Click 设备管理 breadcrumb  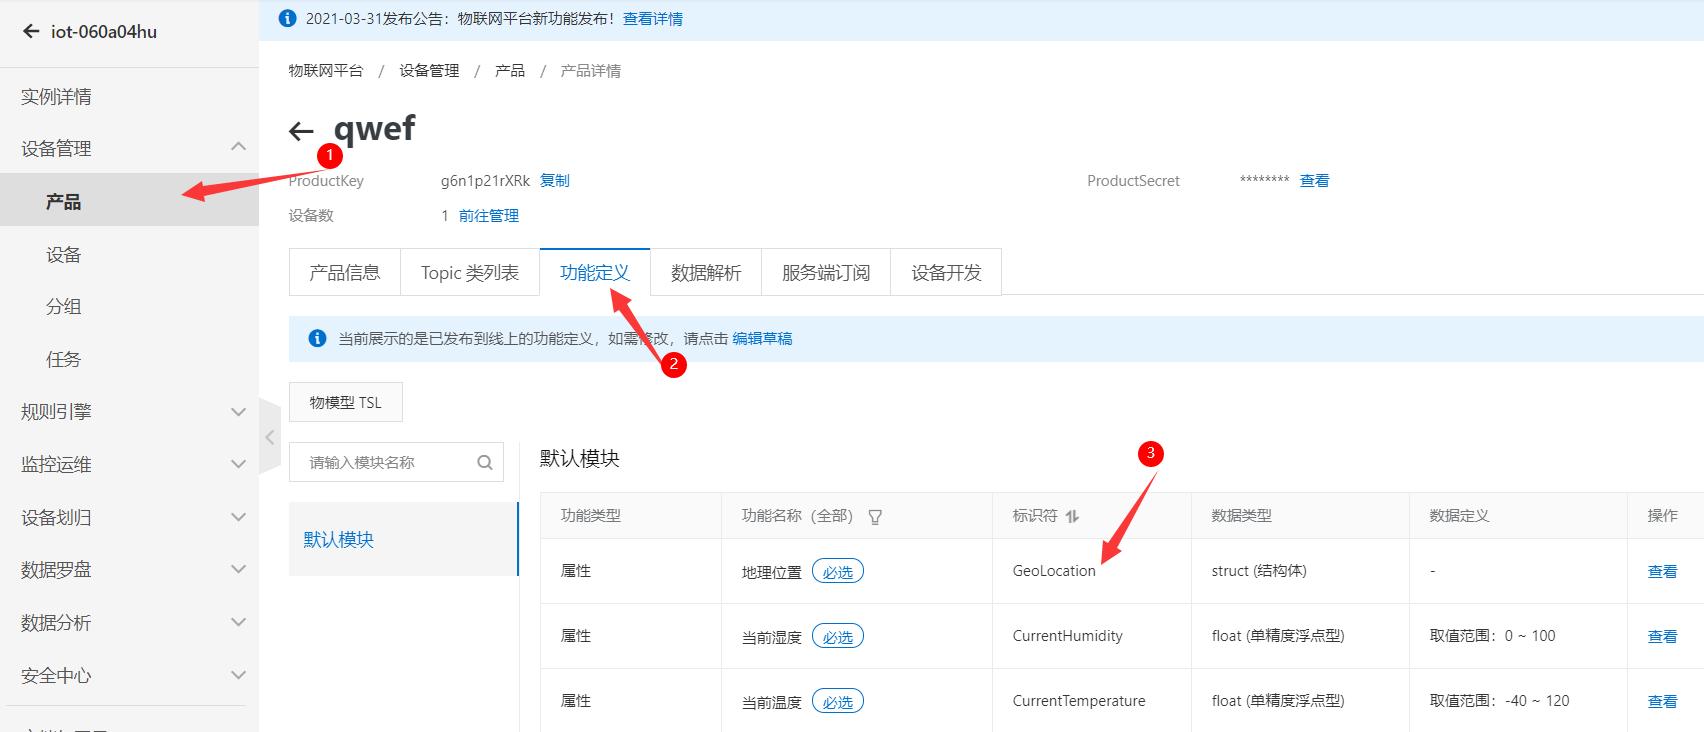click(x=429, y=70)
